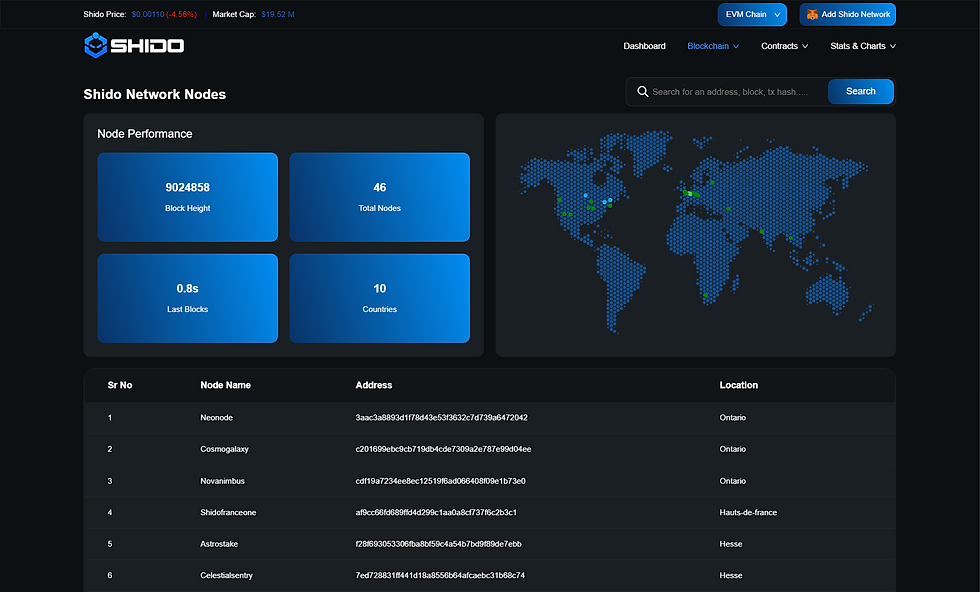Screen dimensions: 980x592
Task: Open the EVM Chain dropdown
Action: point(752,14)
